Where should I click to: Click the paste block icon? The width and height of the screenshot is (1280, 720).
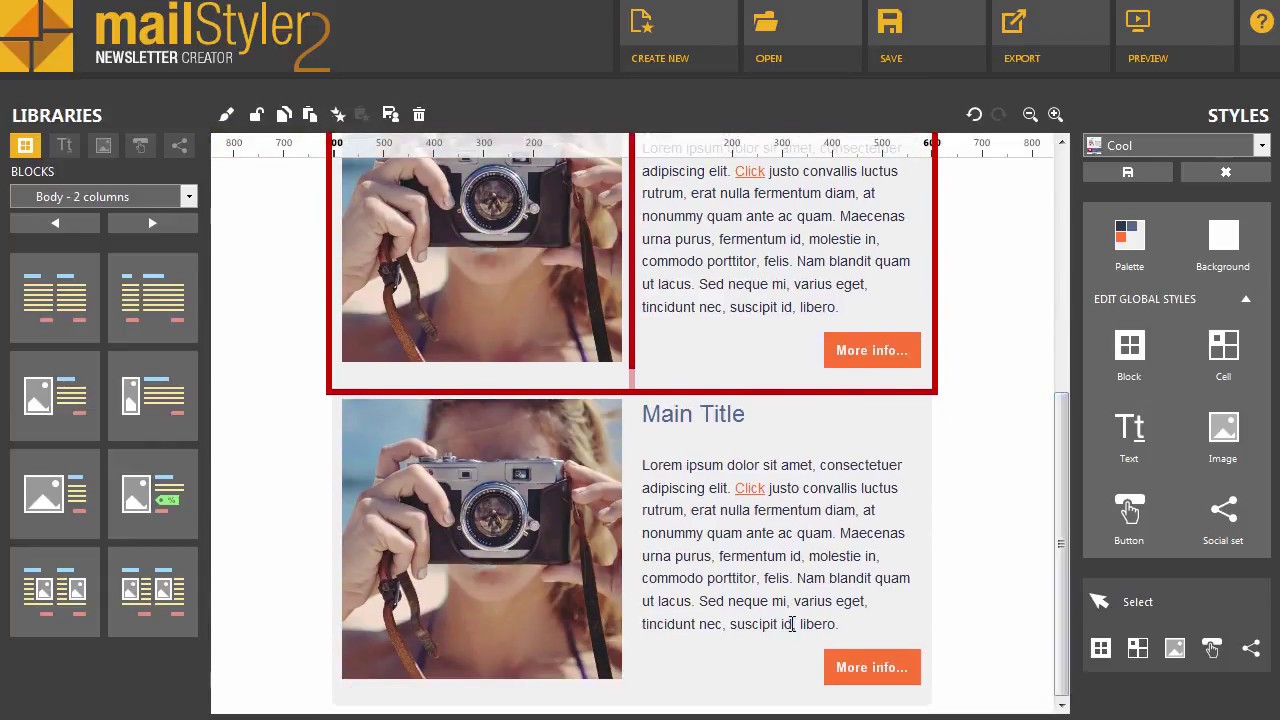(x=310, y=114)
